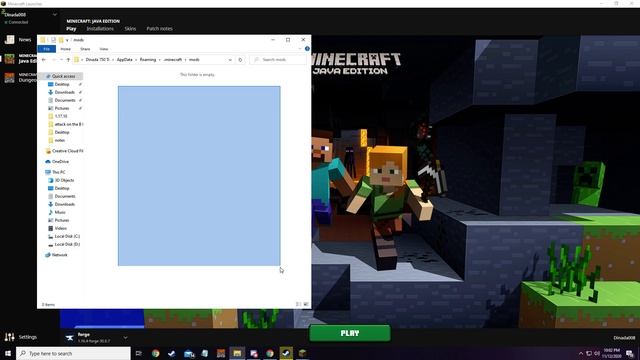Image resolution: width=640 pixels, height=360 pixels.
Task: Click AppData in the address bar breadcrumb
Action: (124, 60)
